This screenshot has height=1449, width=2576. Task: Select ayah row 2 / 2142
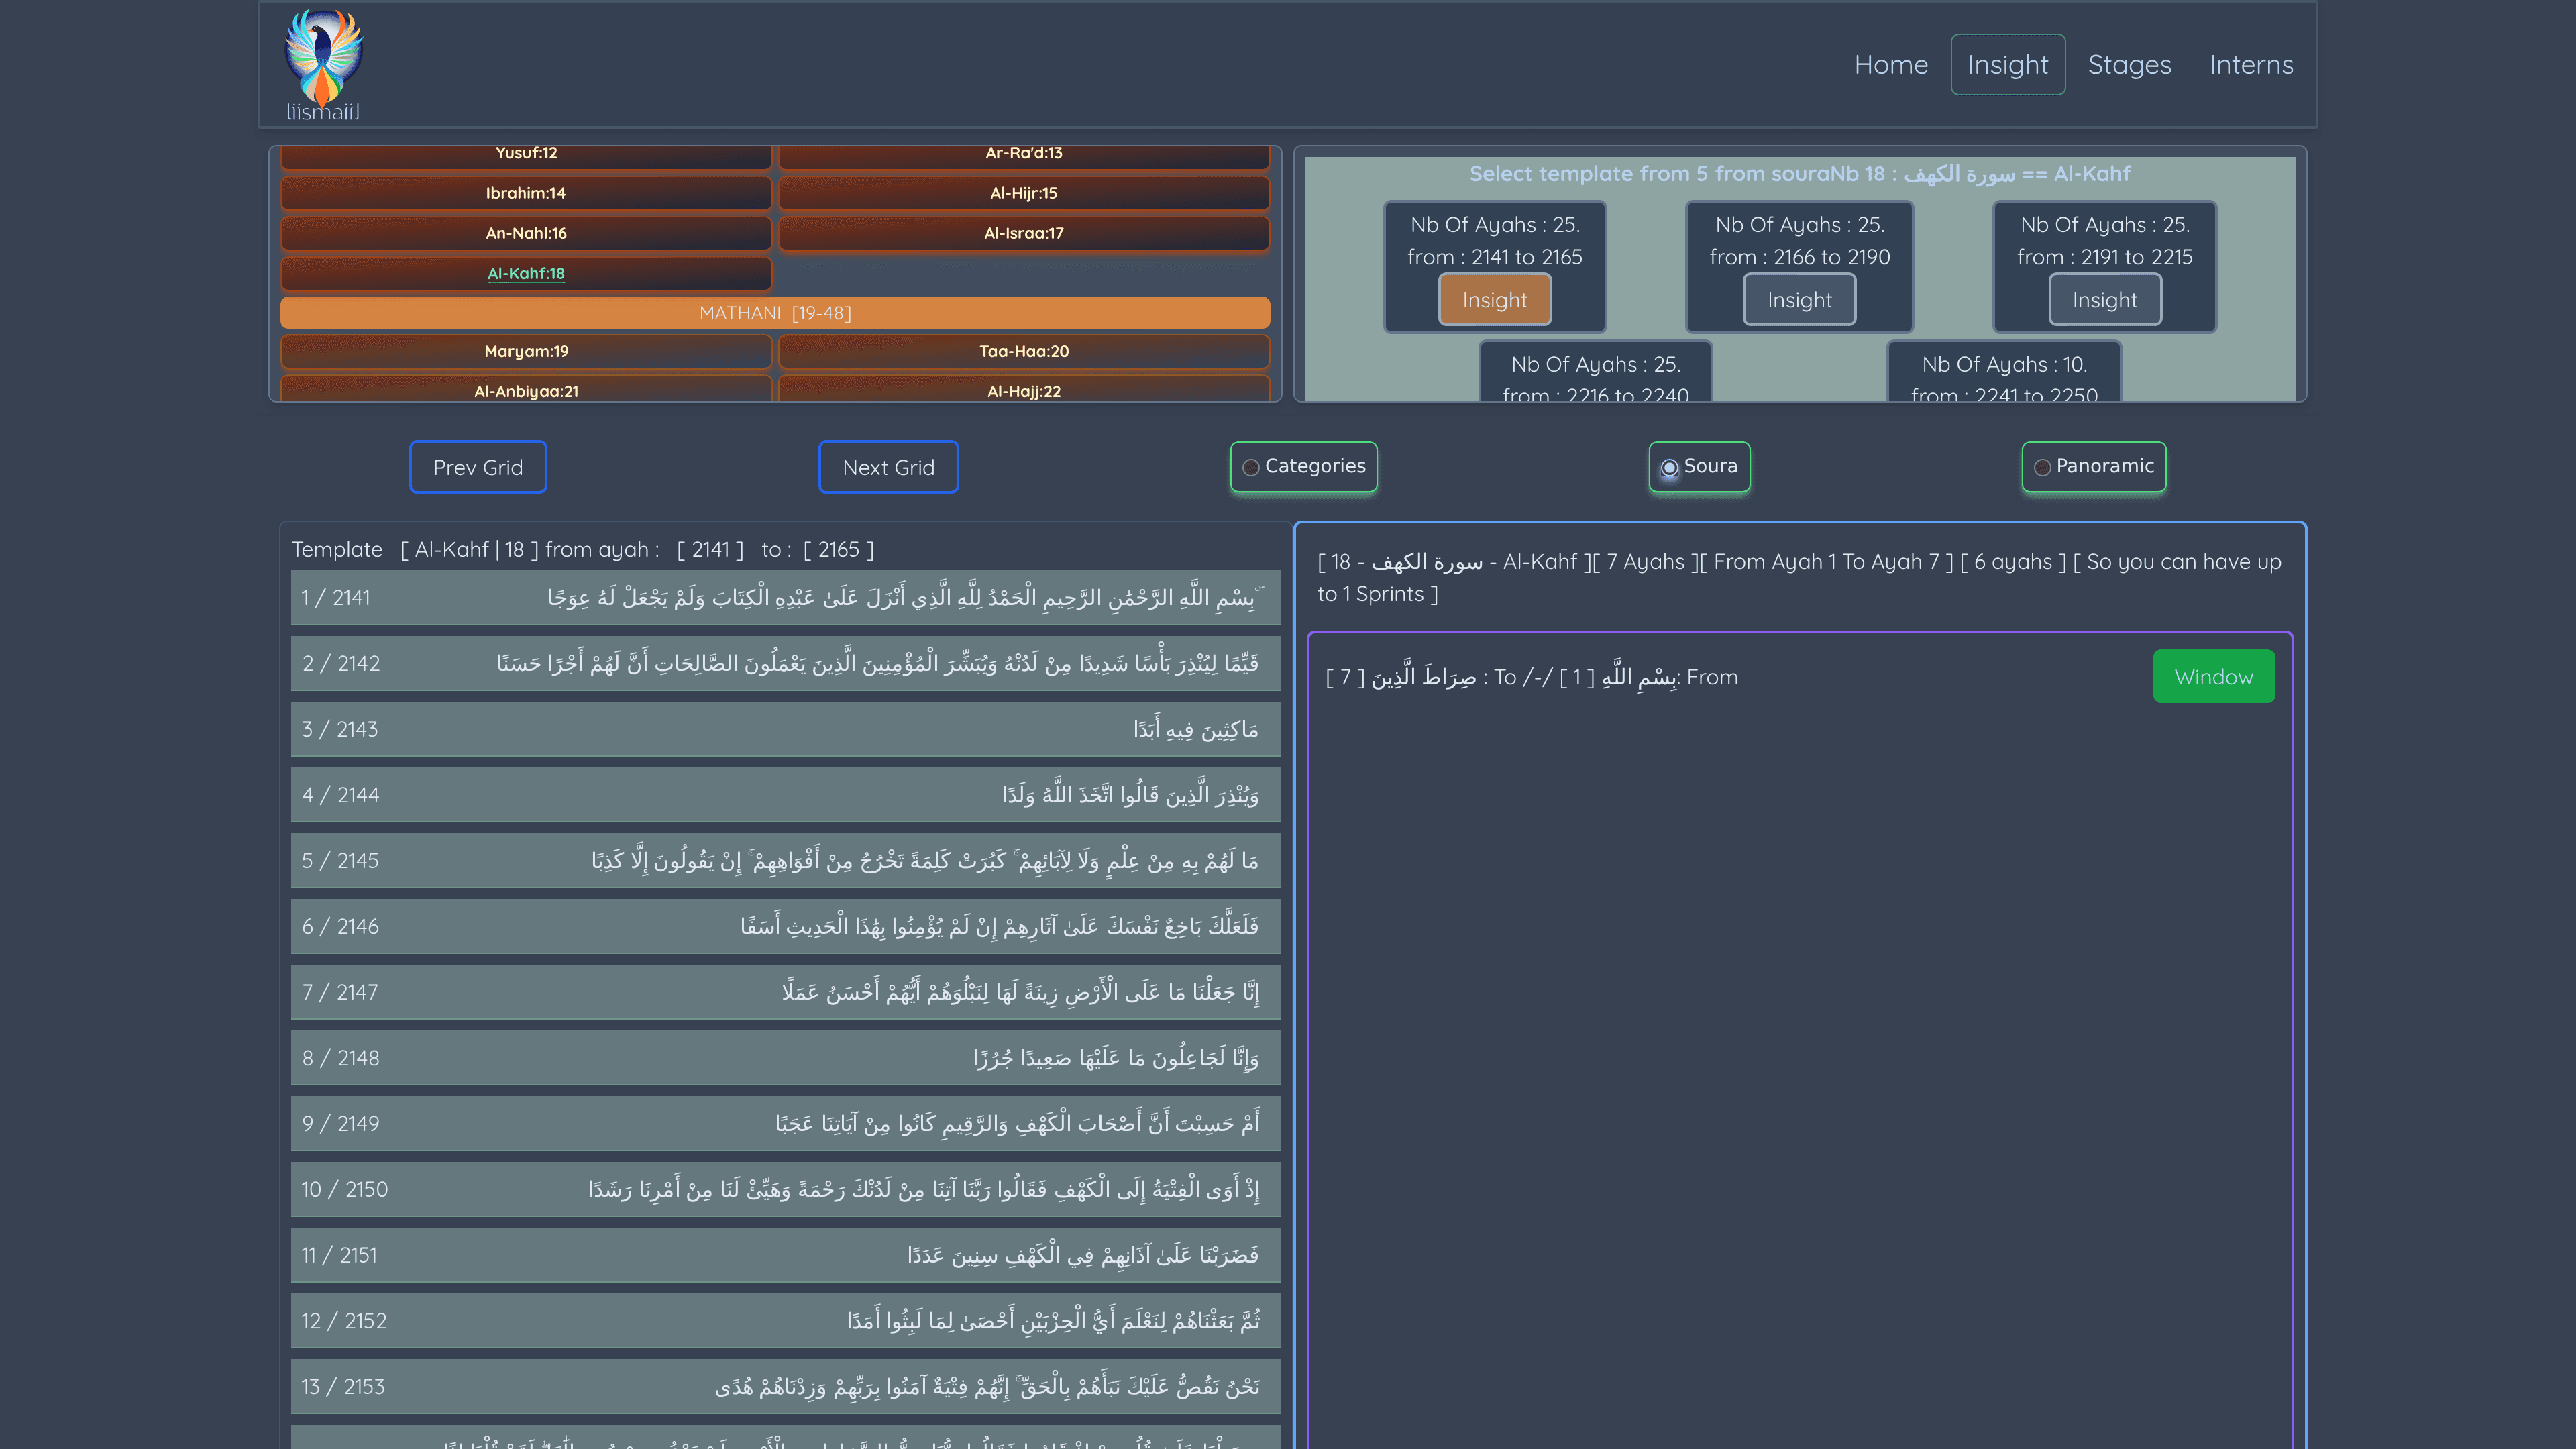(785, 664)
